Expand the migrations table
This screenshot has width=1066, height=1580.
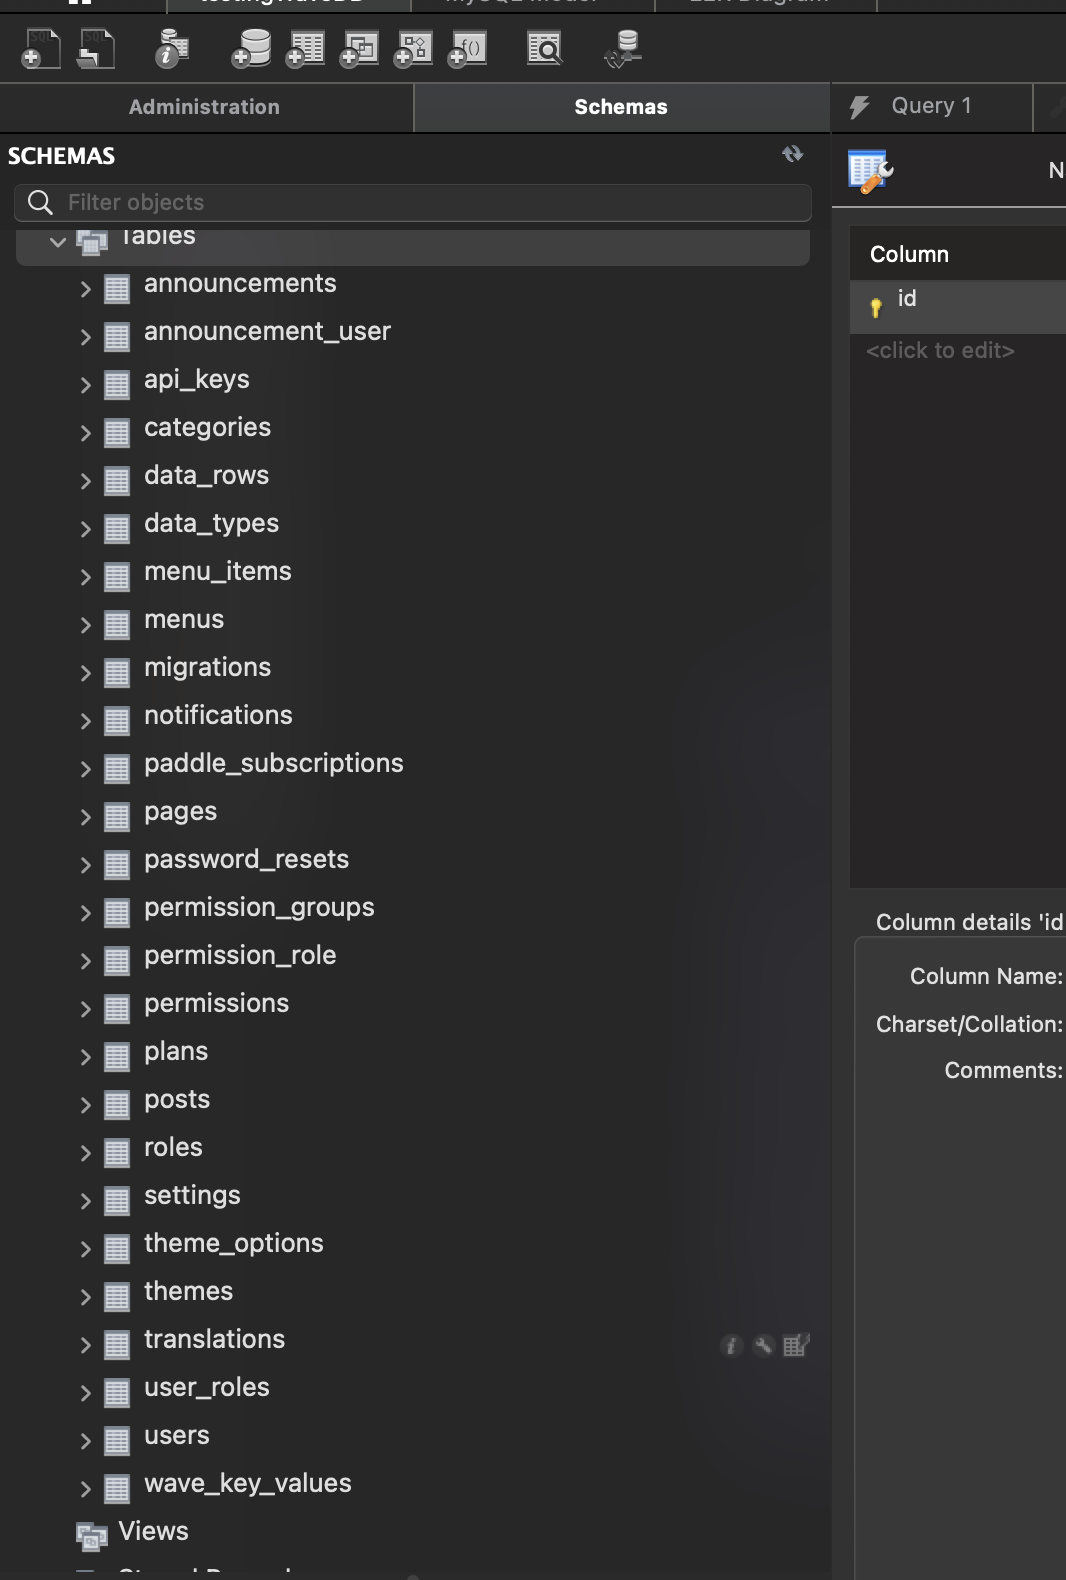86,674
